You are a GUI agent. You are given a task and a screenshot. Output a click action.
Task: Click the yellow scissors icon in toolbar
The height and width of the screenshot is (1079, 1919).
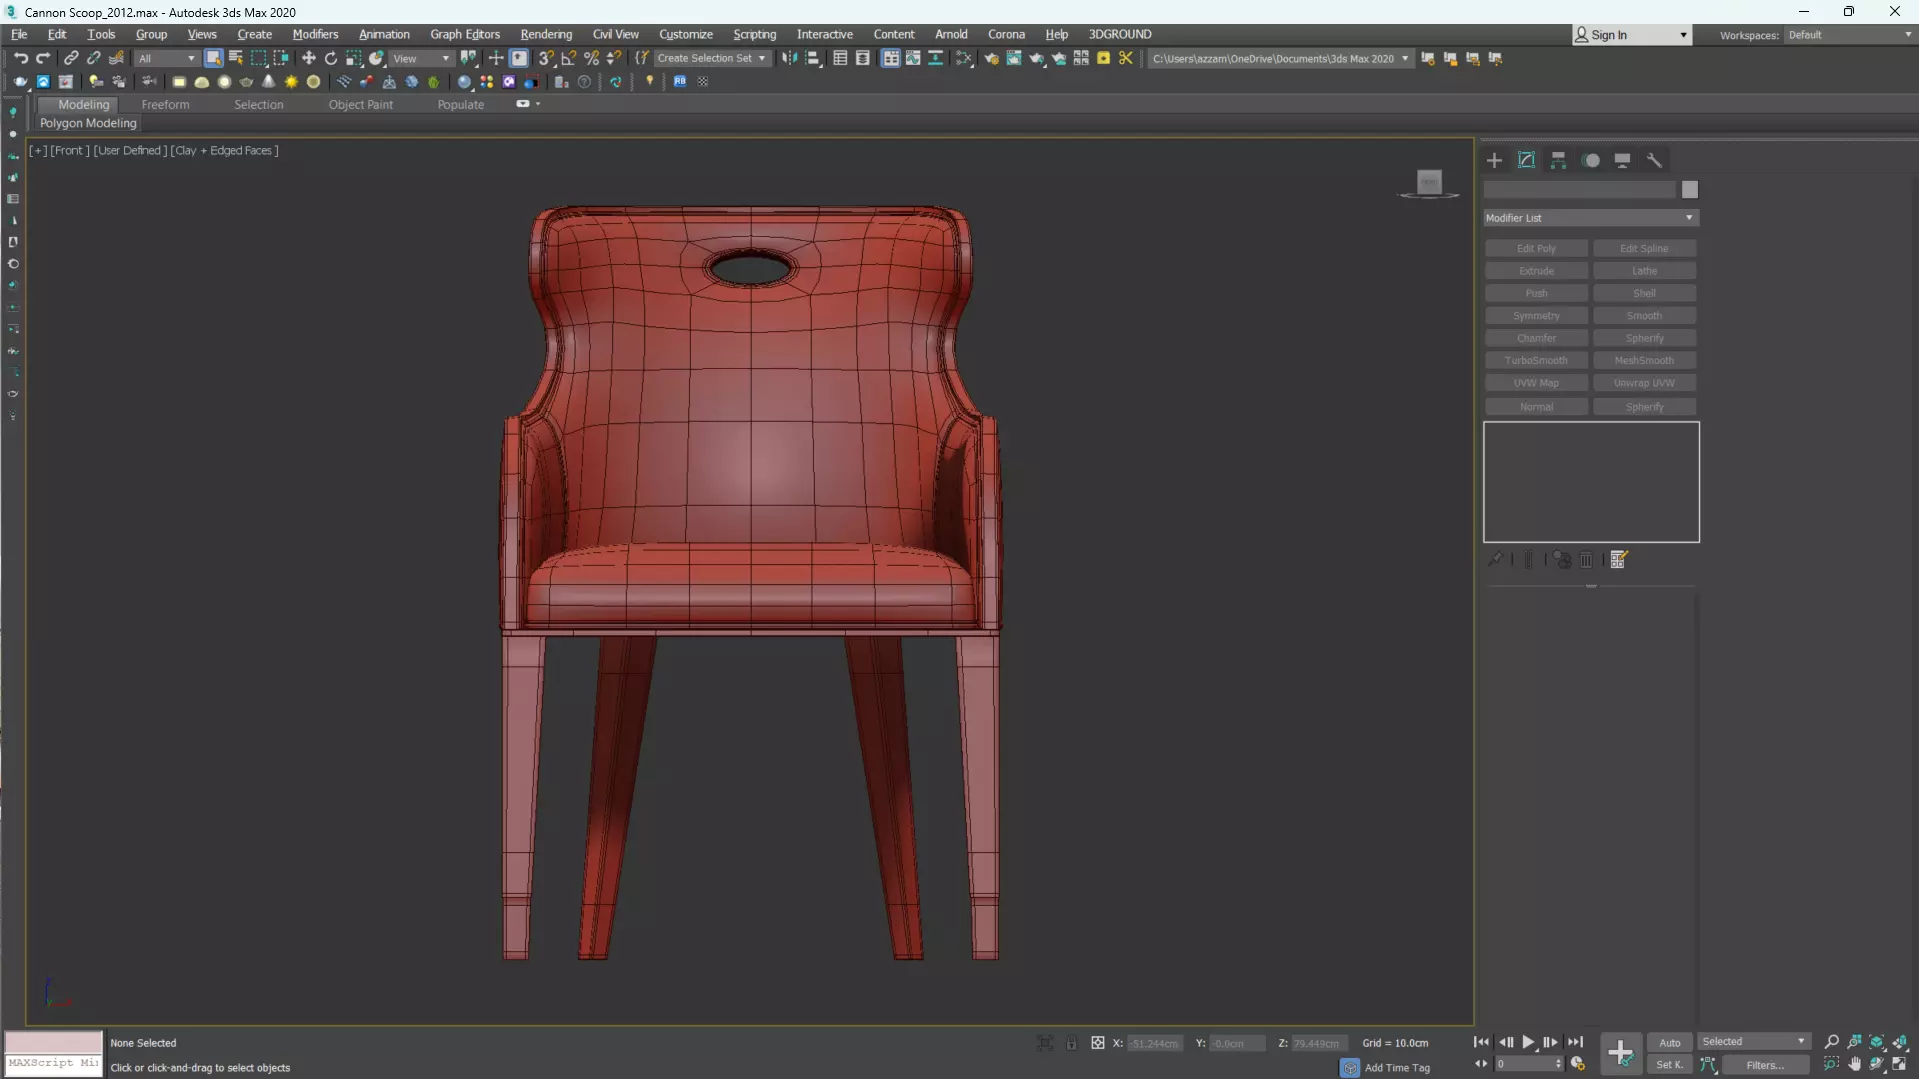tap(1126, 58)
